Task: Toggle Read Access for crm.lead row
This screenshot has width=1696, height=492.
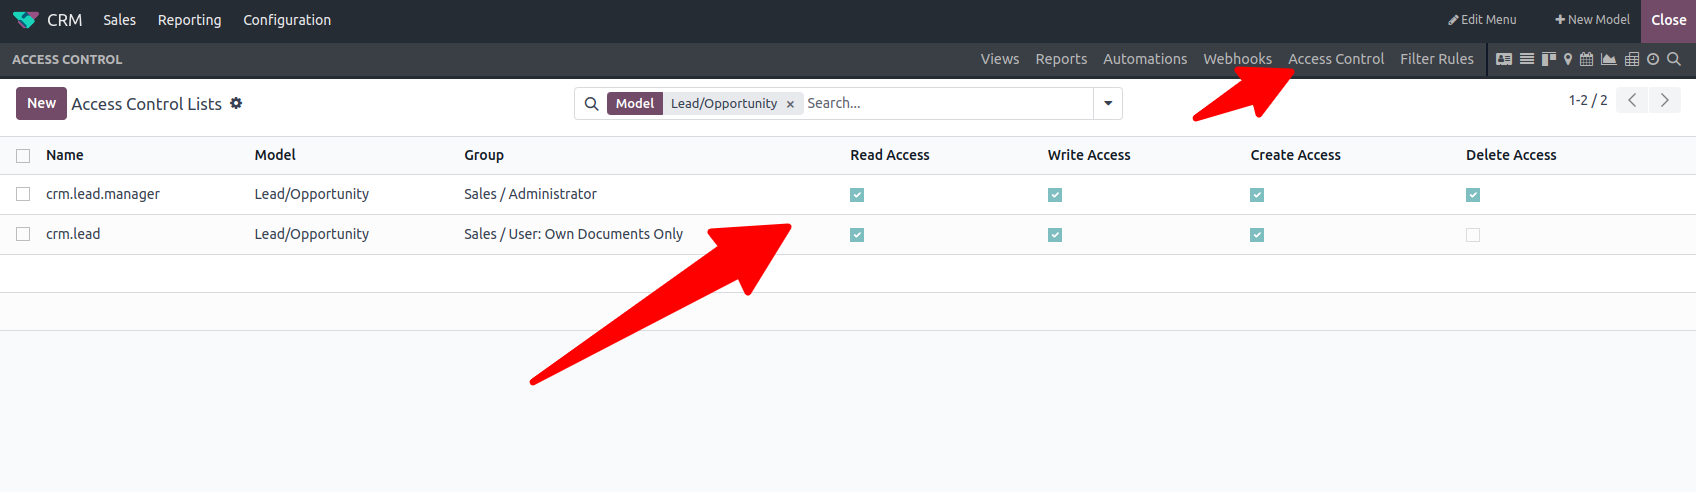Action: (x=857, y=235)
